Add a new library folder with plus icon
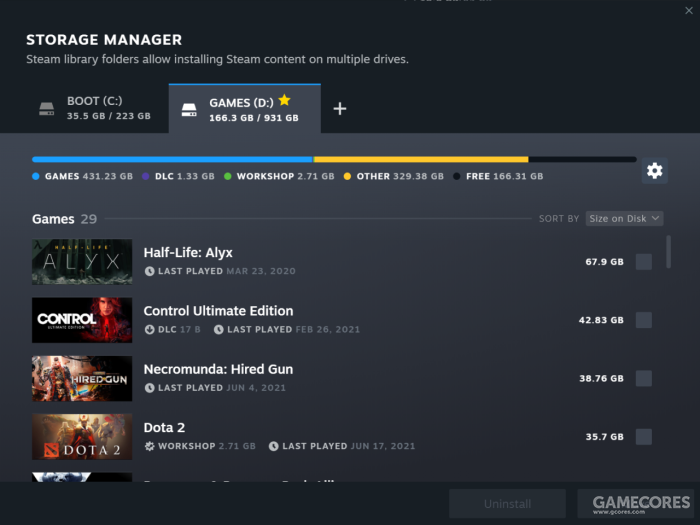This screenshot has width=700, height=525. (x=340, y=108)
